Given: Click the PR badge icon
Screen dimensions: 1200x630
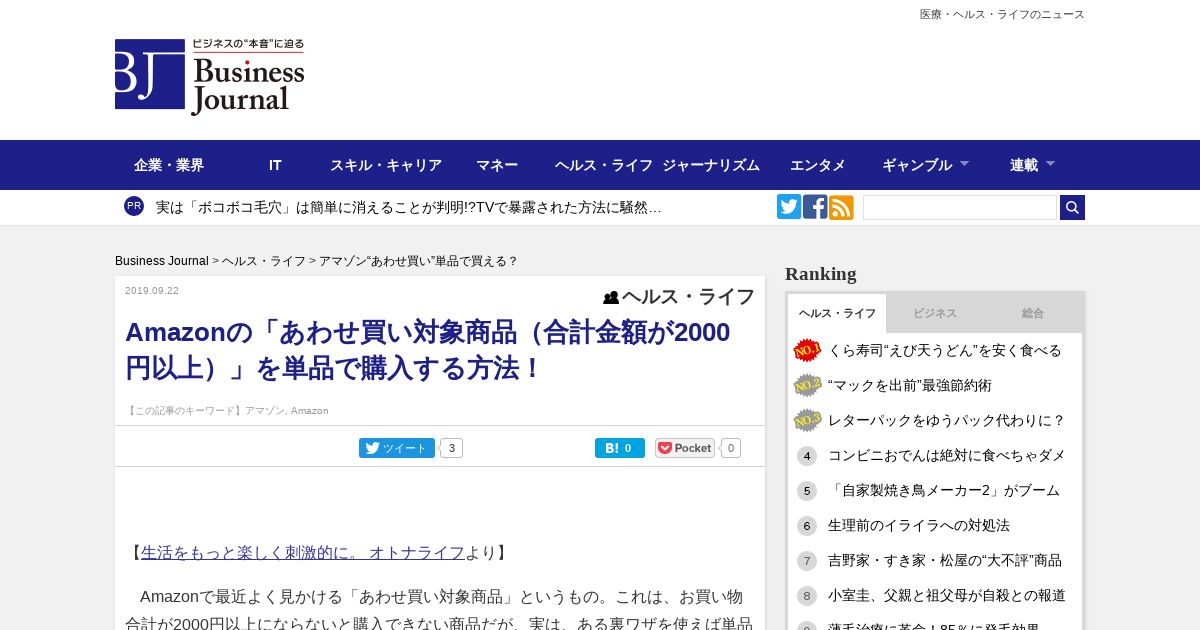Looking at the screenshot, I should [x=134, y=206].
